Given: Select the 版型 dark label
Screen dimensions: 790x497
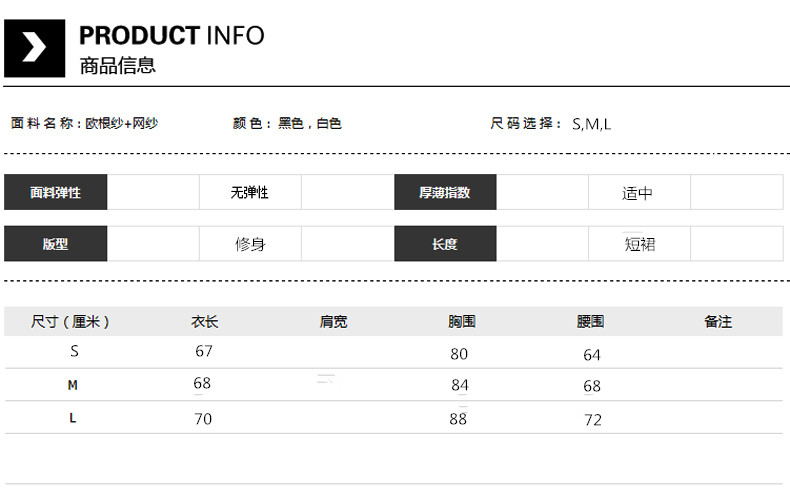Looking at the screenshot, I should coord(55,244).
